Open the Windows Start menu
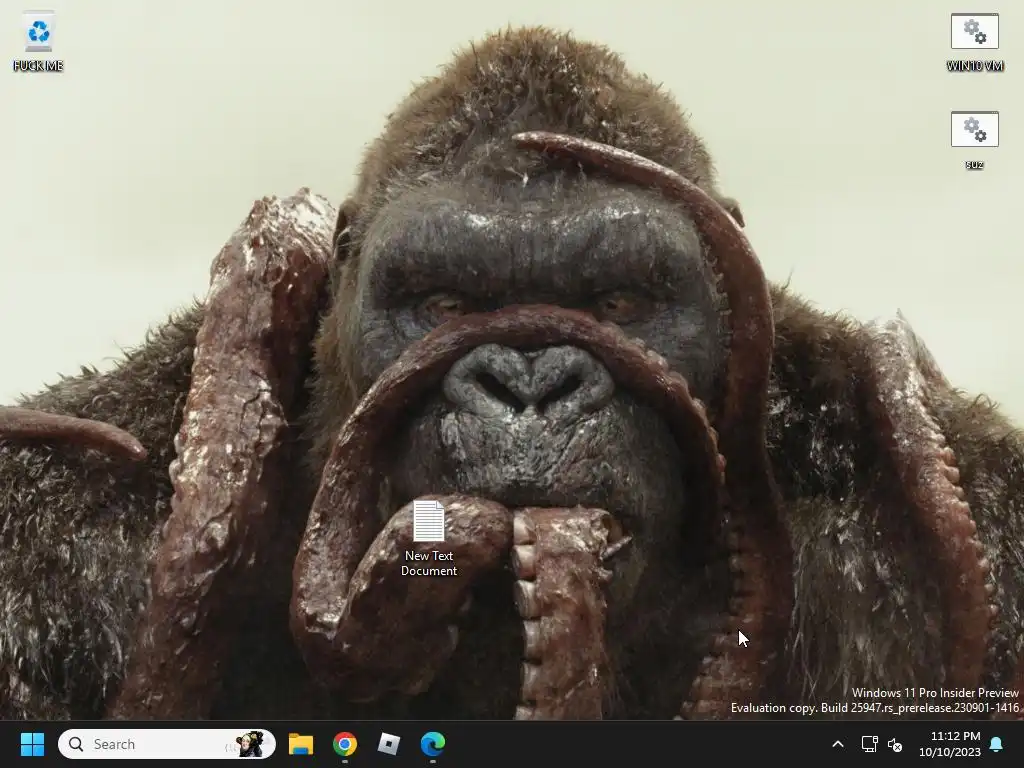 (32, 744)
